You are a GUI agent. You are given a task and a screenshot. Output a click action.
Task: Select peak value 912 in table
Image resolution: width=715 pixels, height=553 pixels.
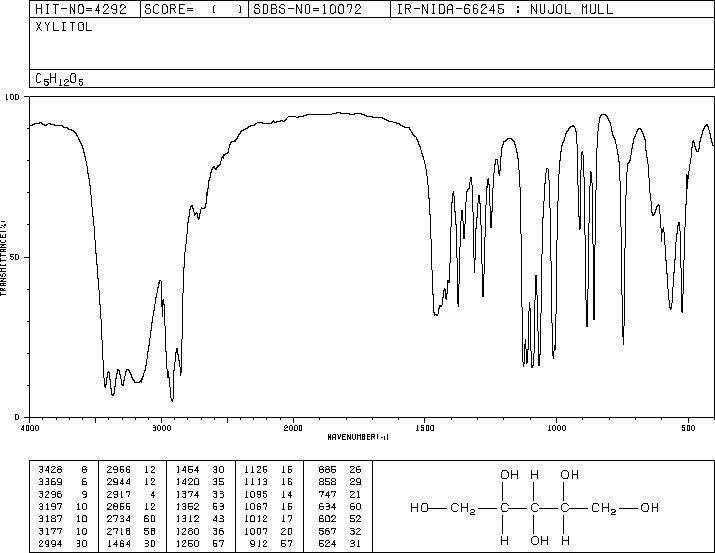click(259, 543)
